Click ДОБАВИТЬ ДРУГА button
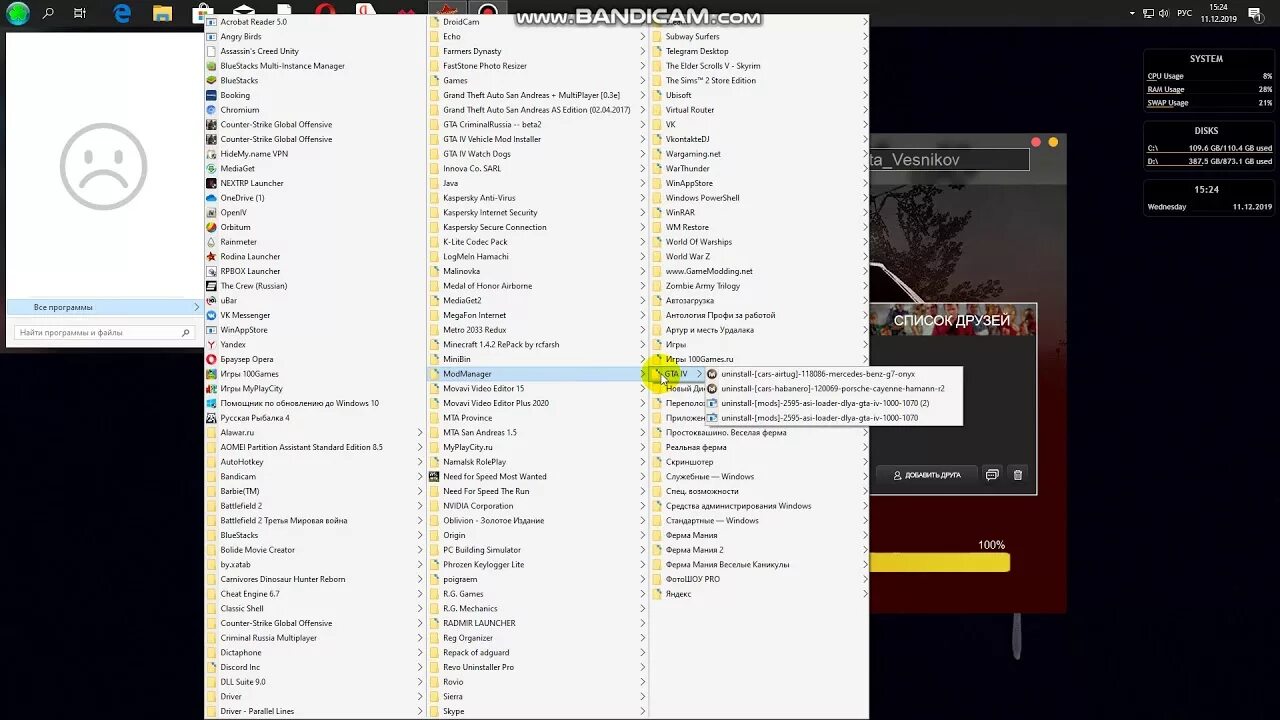This screenshot has width=1280, height=720. click(927, 475)
